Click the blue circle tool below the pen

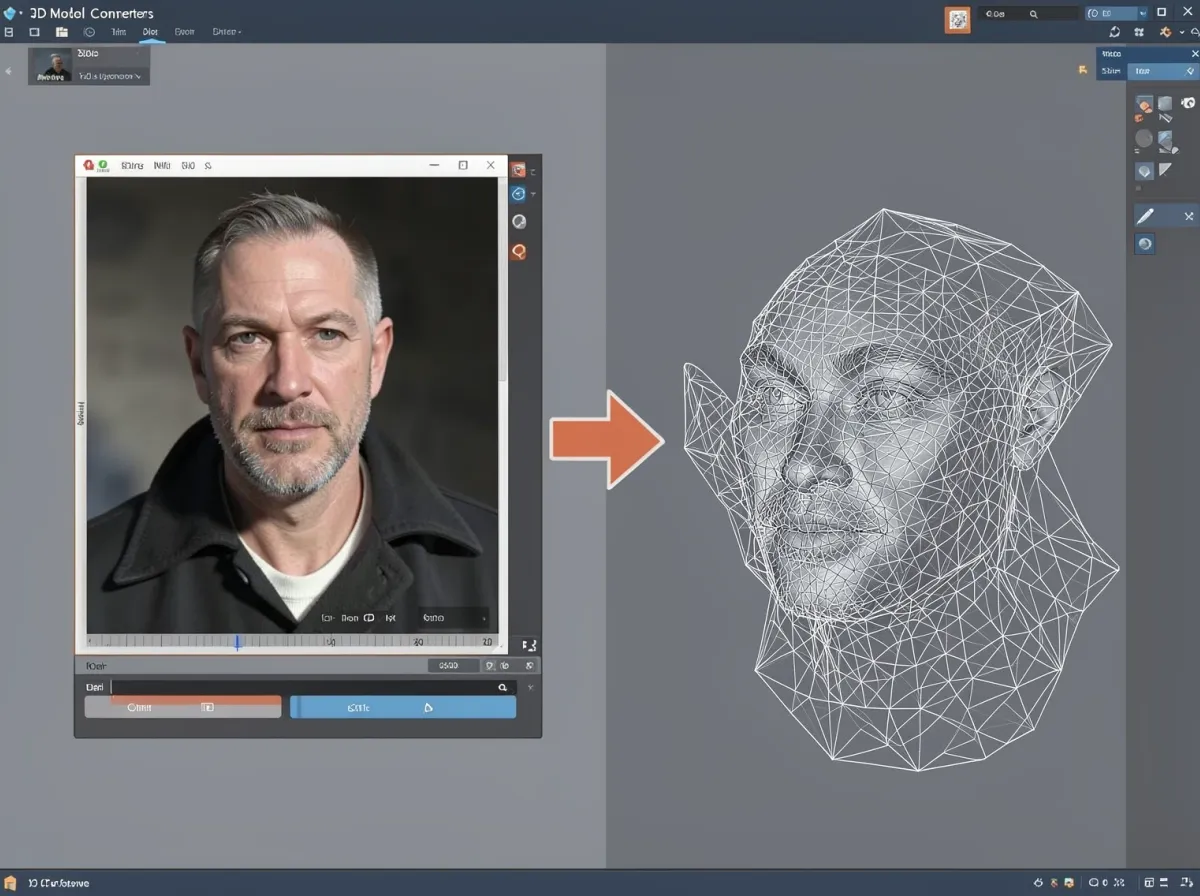[x=1145, y=243]
